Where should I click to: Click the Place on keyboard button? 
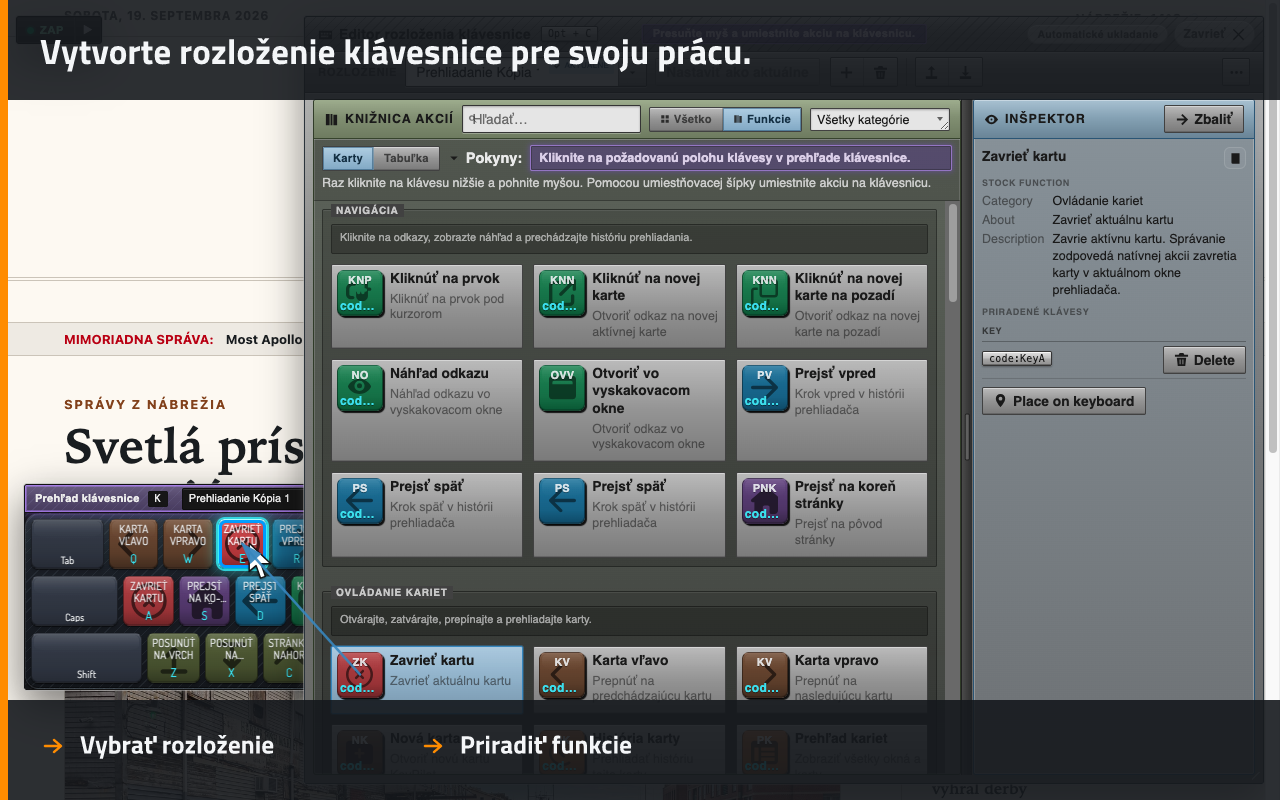[x=1064, y=401]
